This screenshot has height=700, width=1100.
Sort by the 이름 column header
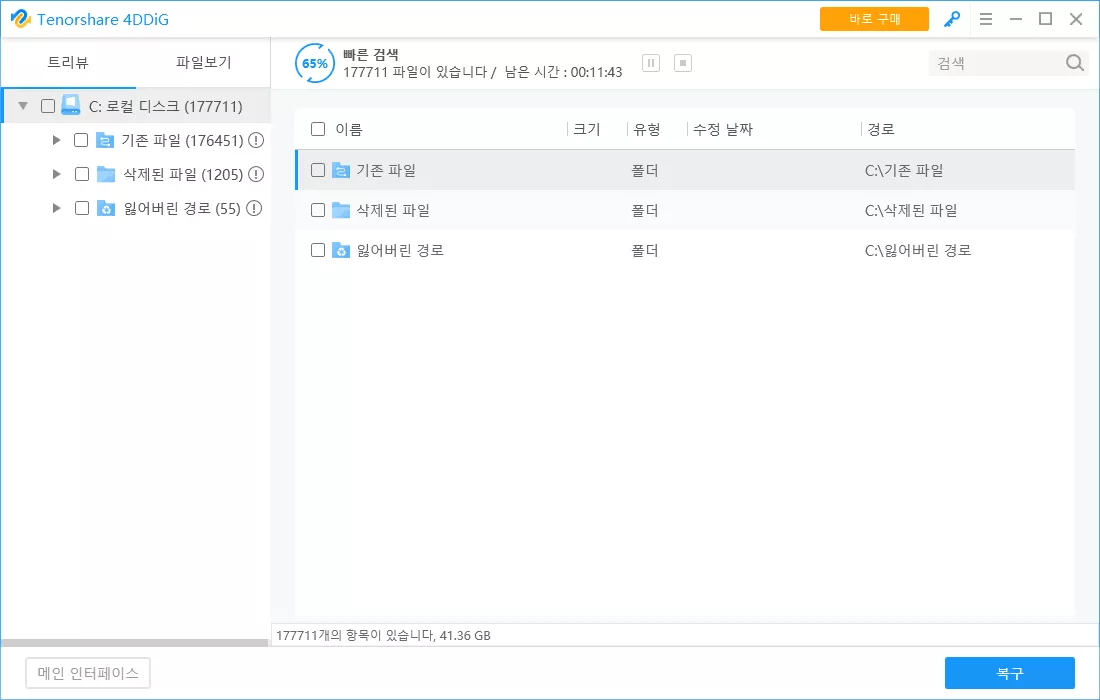click(349, 130)
